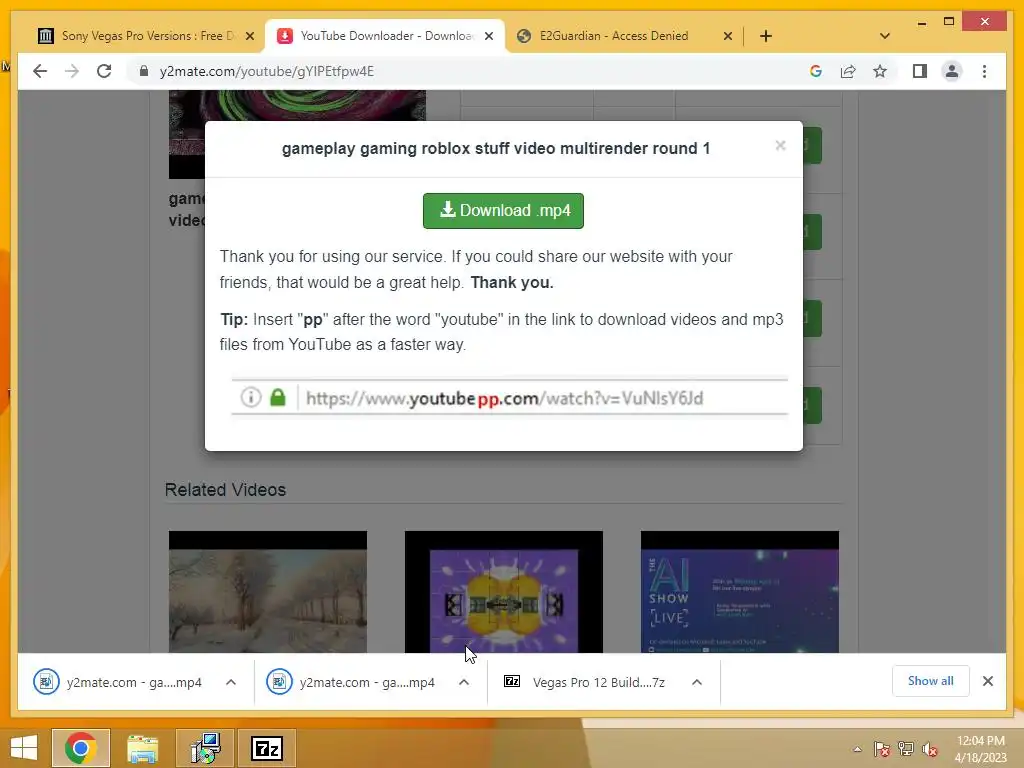Open 7-Zip from the taskbar
The image size is (1024, 768).
[267, 748]
